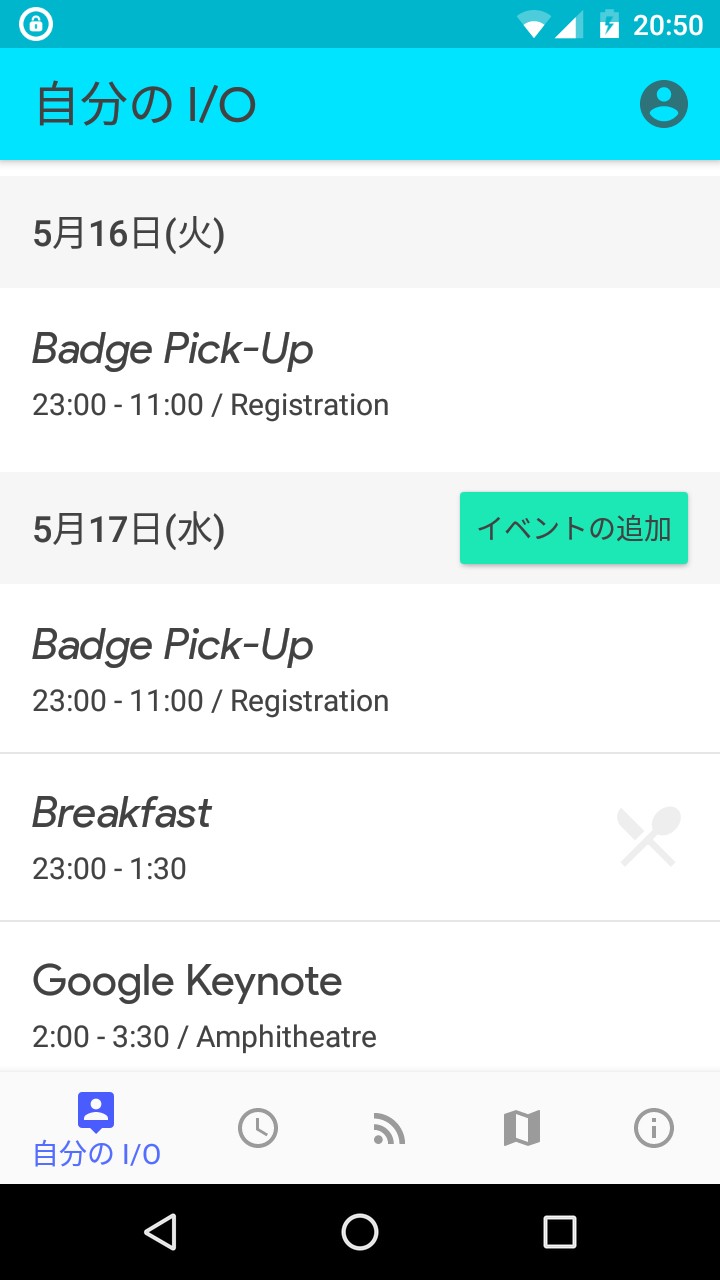720x1280 pixels.
Task: Tap the 5月17日(水) date header
Action: [x=128, y=530]
